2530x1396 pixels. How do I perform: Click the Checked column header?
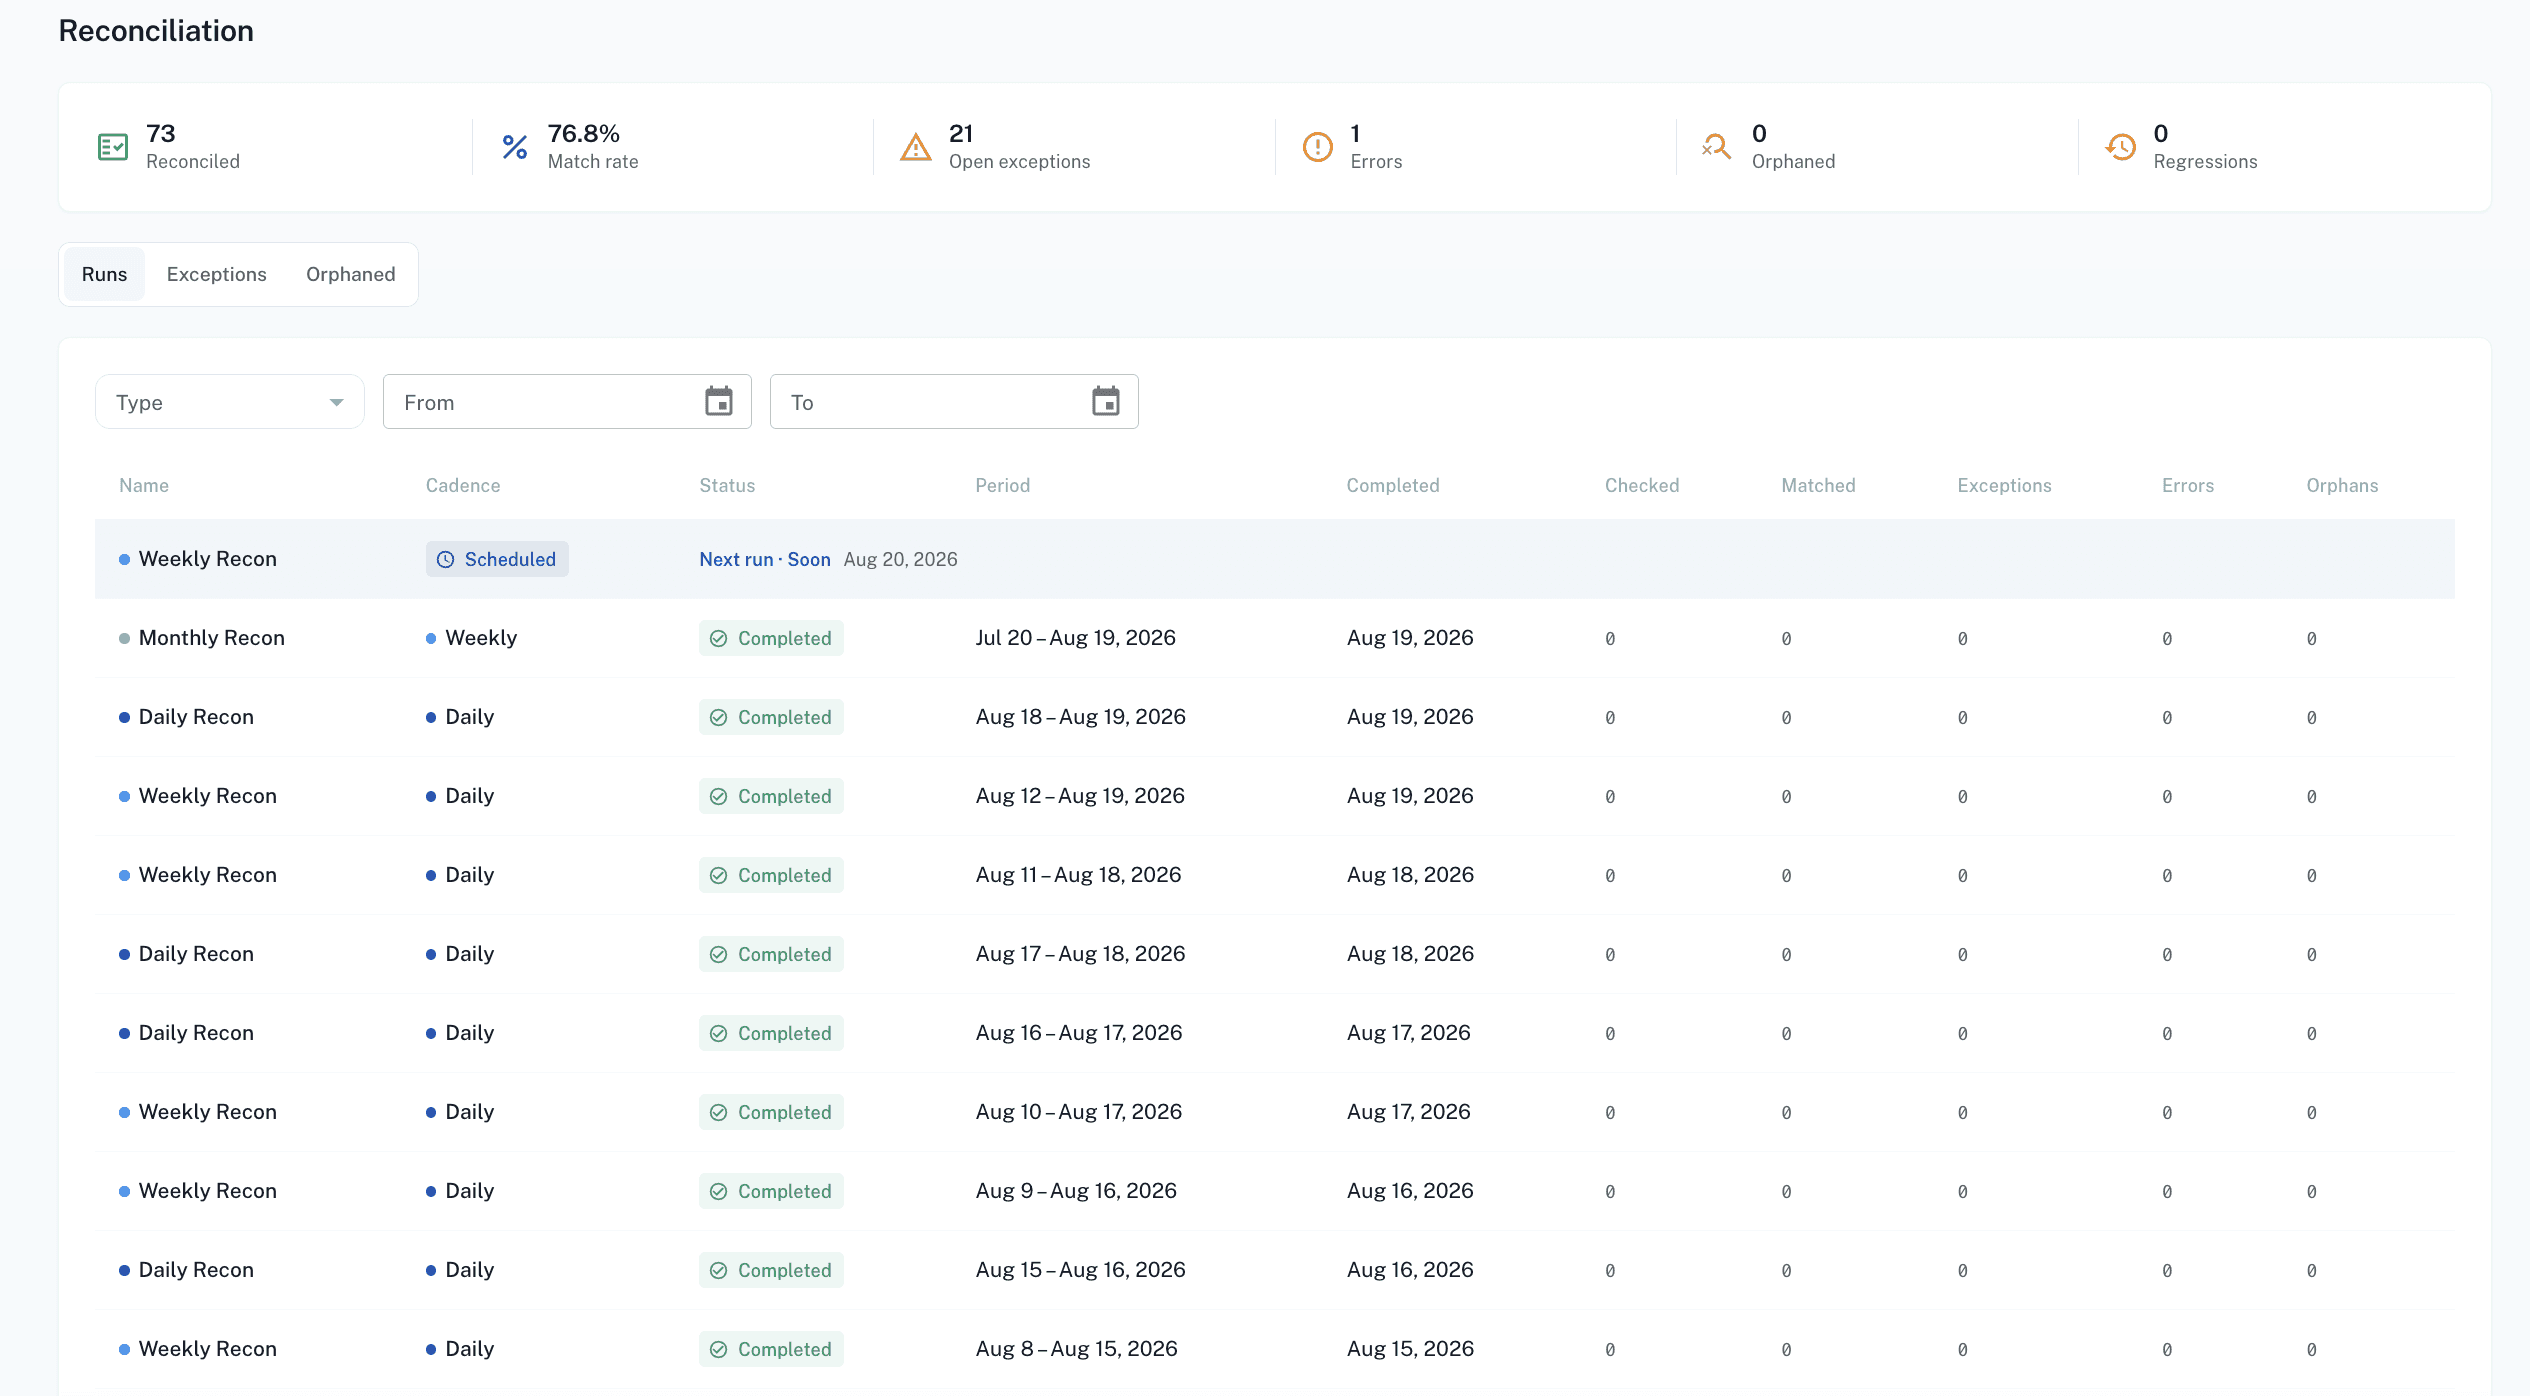click(x=1642, y=486)
